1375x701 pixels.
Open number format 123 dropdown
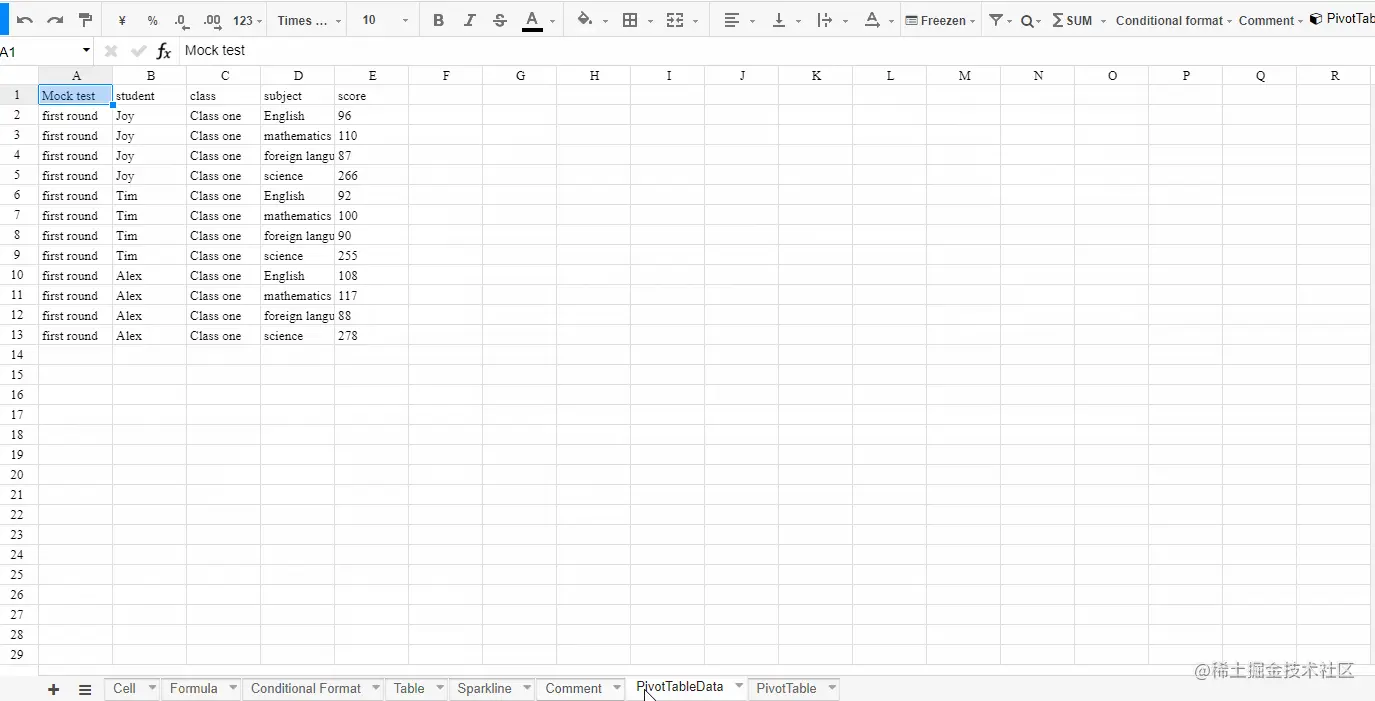pos(247,20)
